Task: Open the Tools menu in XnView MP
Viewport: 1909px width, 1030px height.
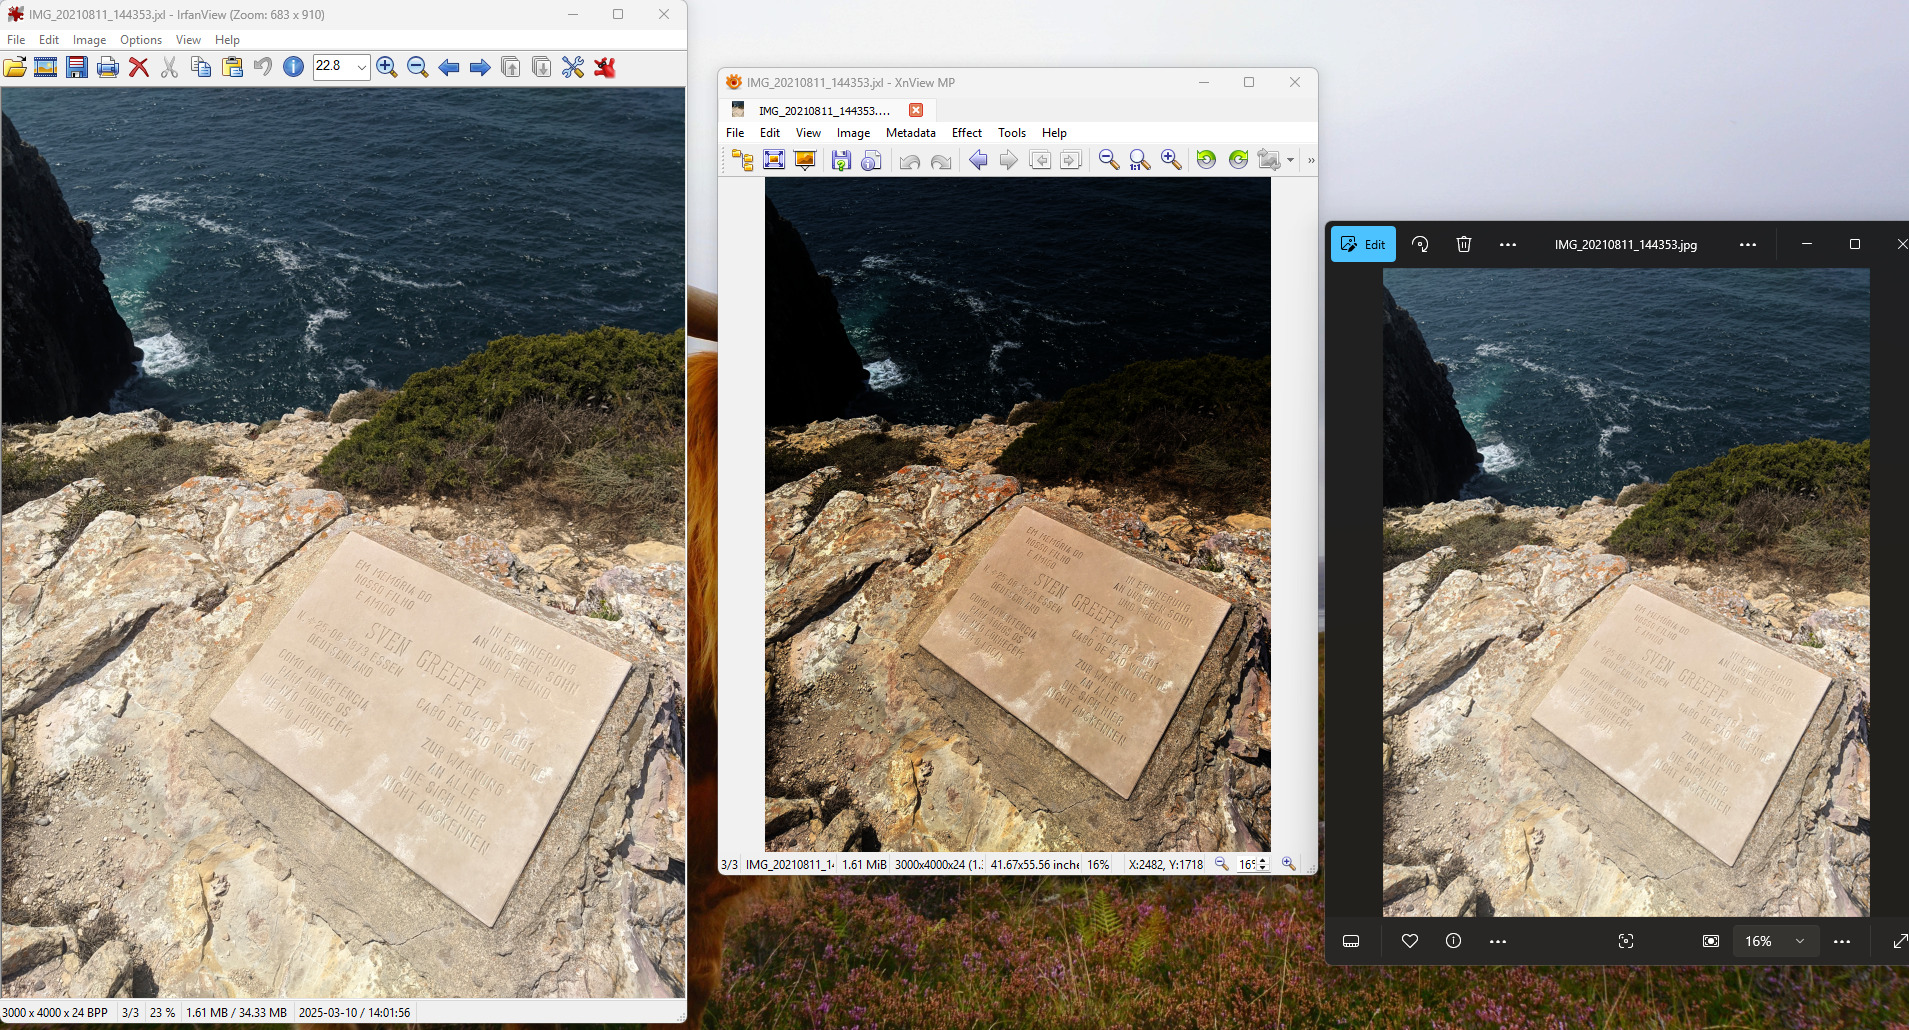Action: (x=1012, y=133)
